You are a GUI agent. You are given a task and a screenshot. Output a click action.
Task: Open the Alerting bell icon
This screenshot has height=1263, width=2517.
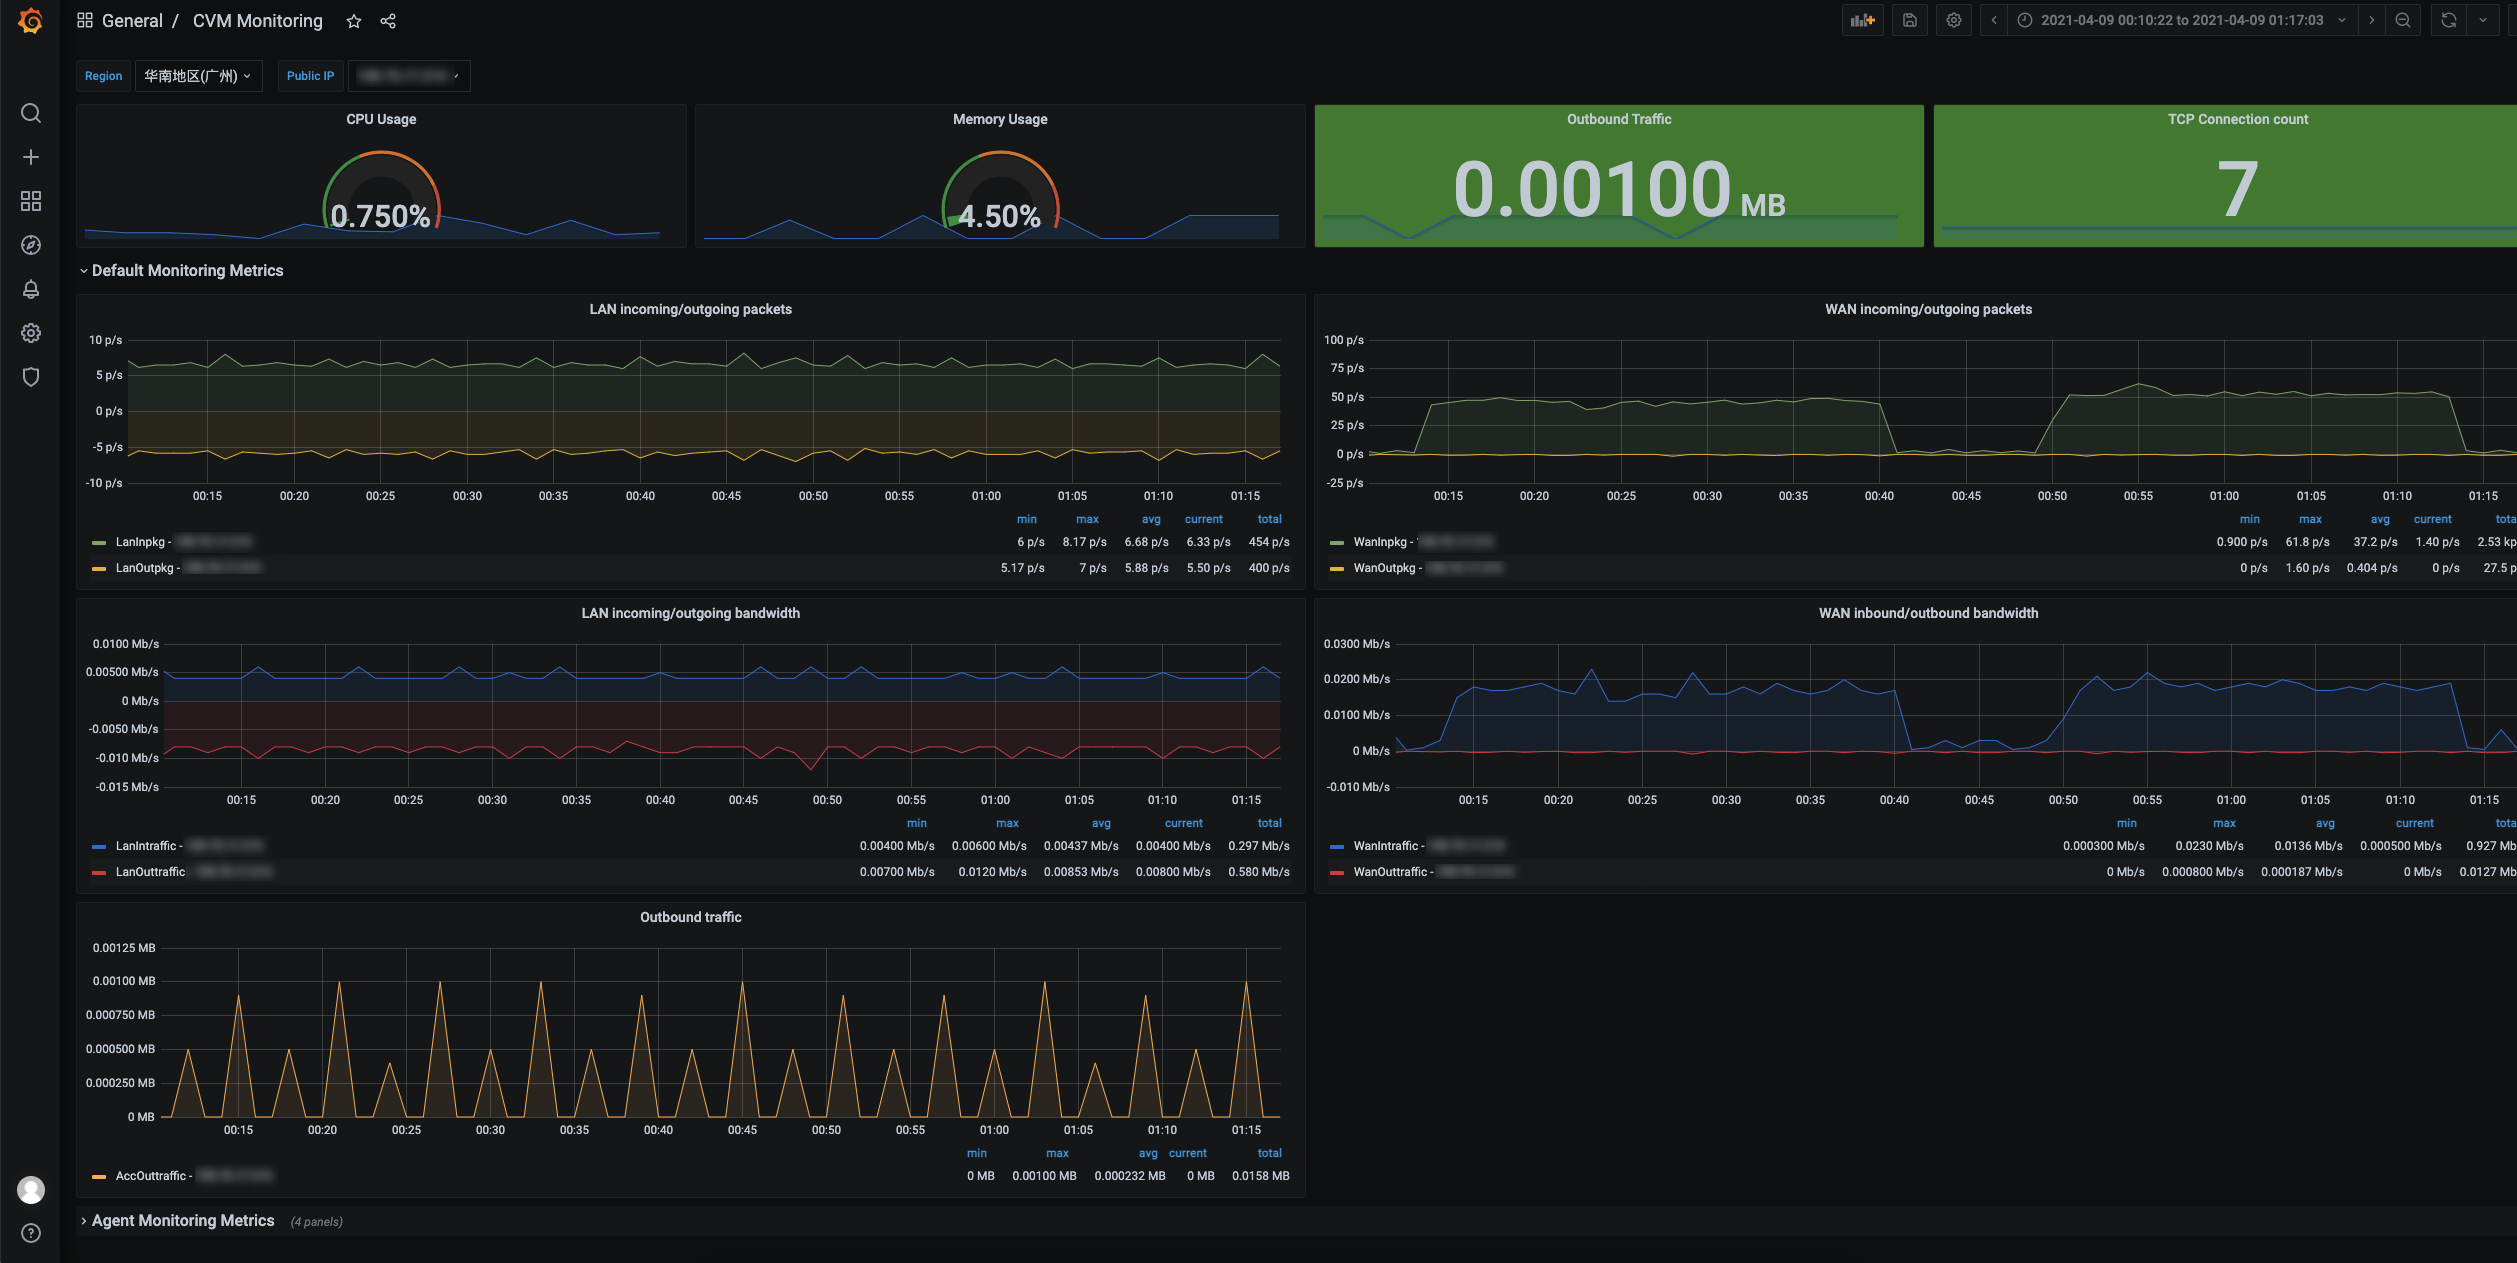click(31, 289)
